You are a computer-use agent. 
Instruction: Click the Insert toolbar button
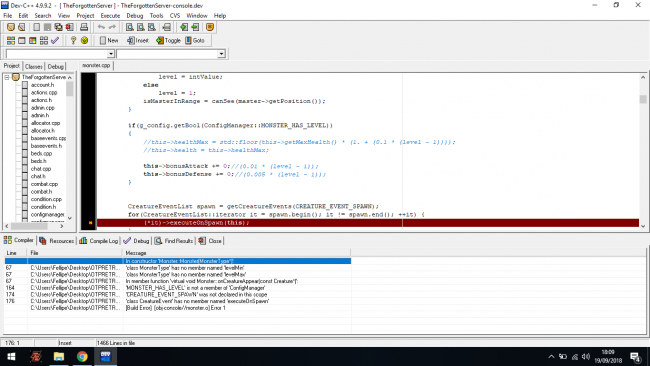pyautogui.click(x=138, y=41)
